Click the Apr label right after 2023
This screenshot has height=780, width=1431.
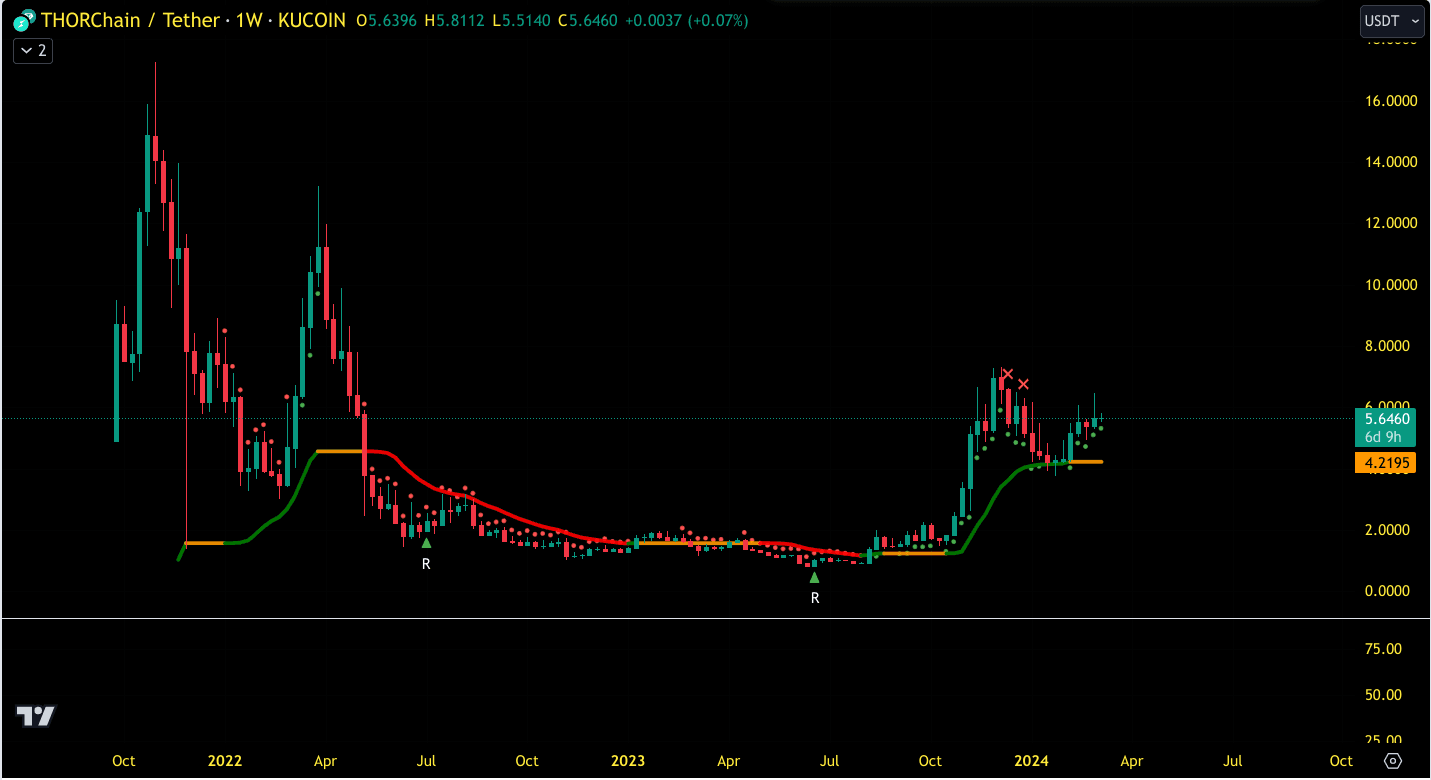coord(729,761)
